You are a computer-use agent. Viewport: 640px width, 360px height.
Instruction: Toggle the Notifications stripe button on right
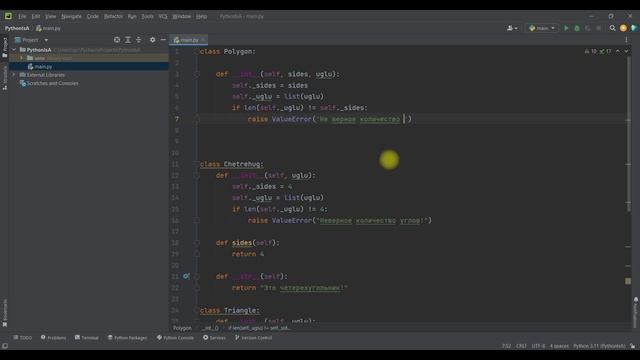636,313
